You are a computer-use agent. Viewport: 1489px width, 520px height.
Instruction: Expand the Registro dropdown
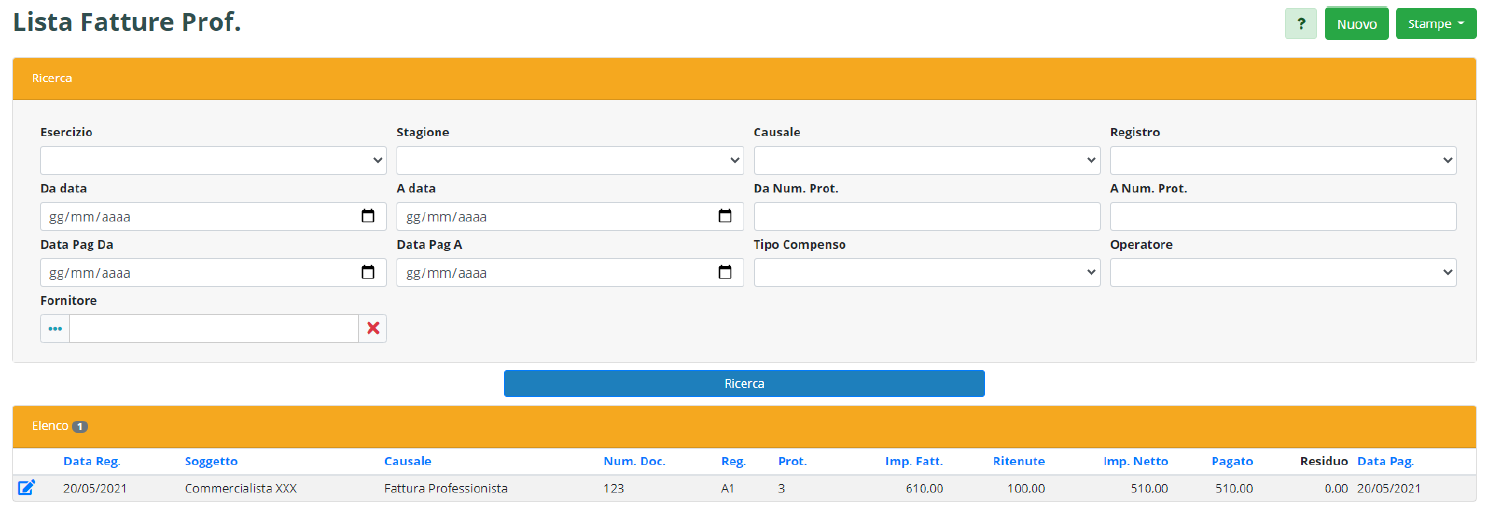click(x=1283, y=161)
